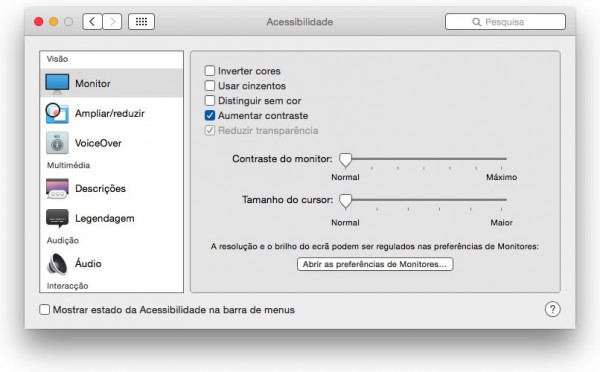The image size is (600, 372).
Task: Select the Áudio speaker icon
Action: coord(57,264)
